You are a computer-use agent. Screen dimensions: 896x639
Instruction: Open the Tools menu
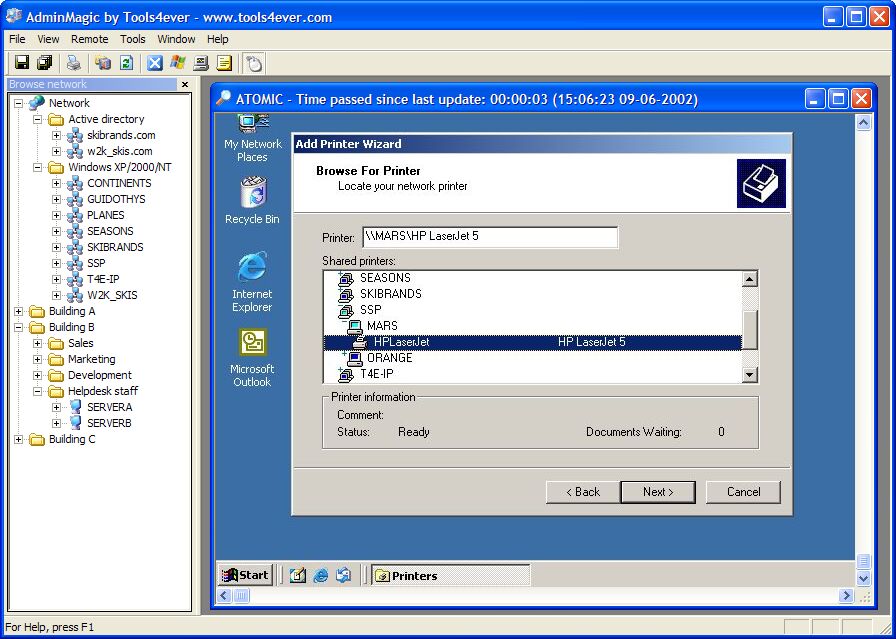(133, 39)
